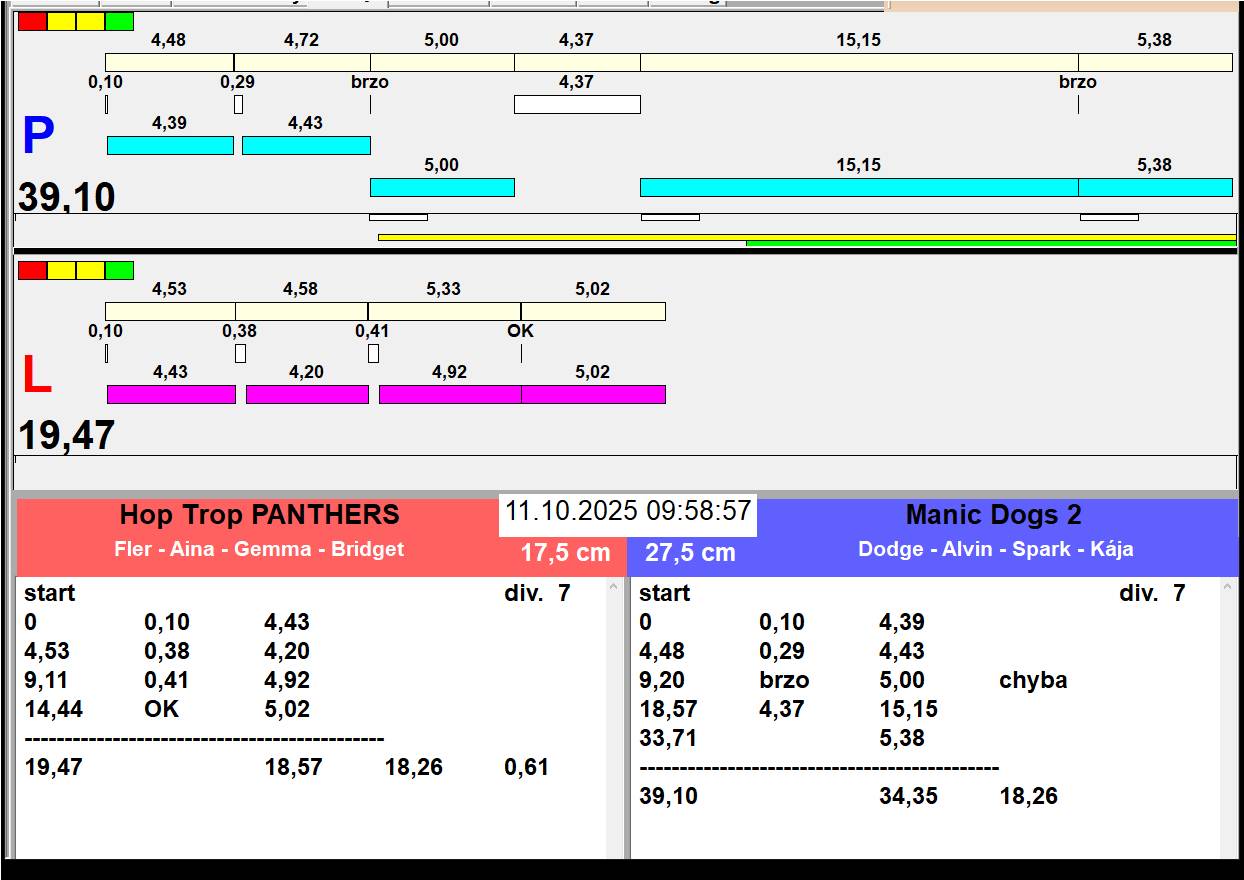The image size is (1244, 880).
Task: Click the green progress bar under lane P
Action: point(991,243)
